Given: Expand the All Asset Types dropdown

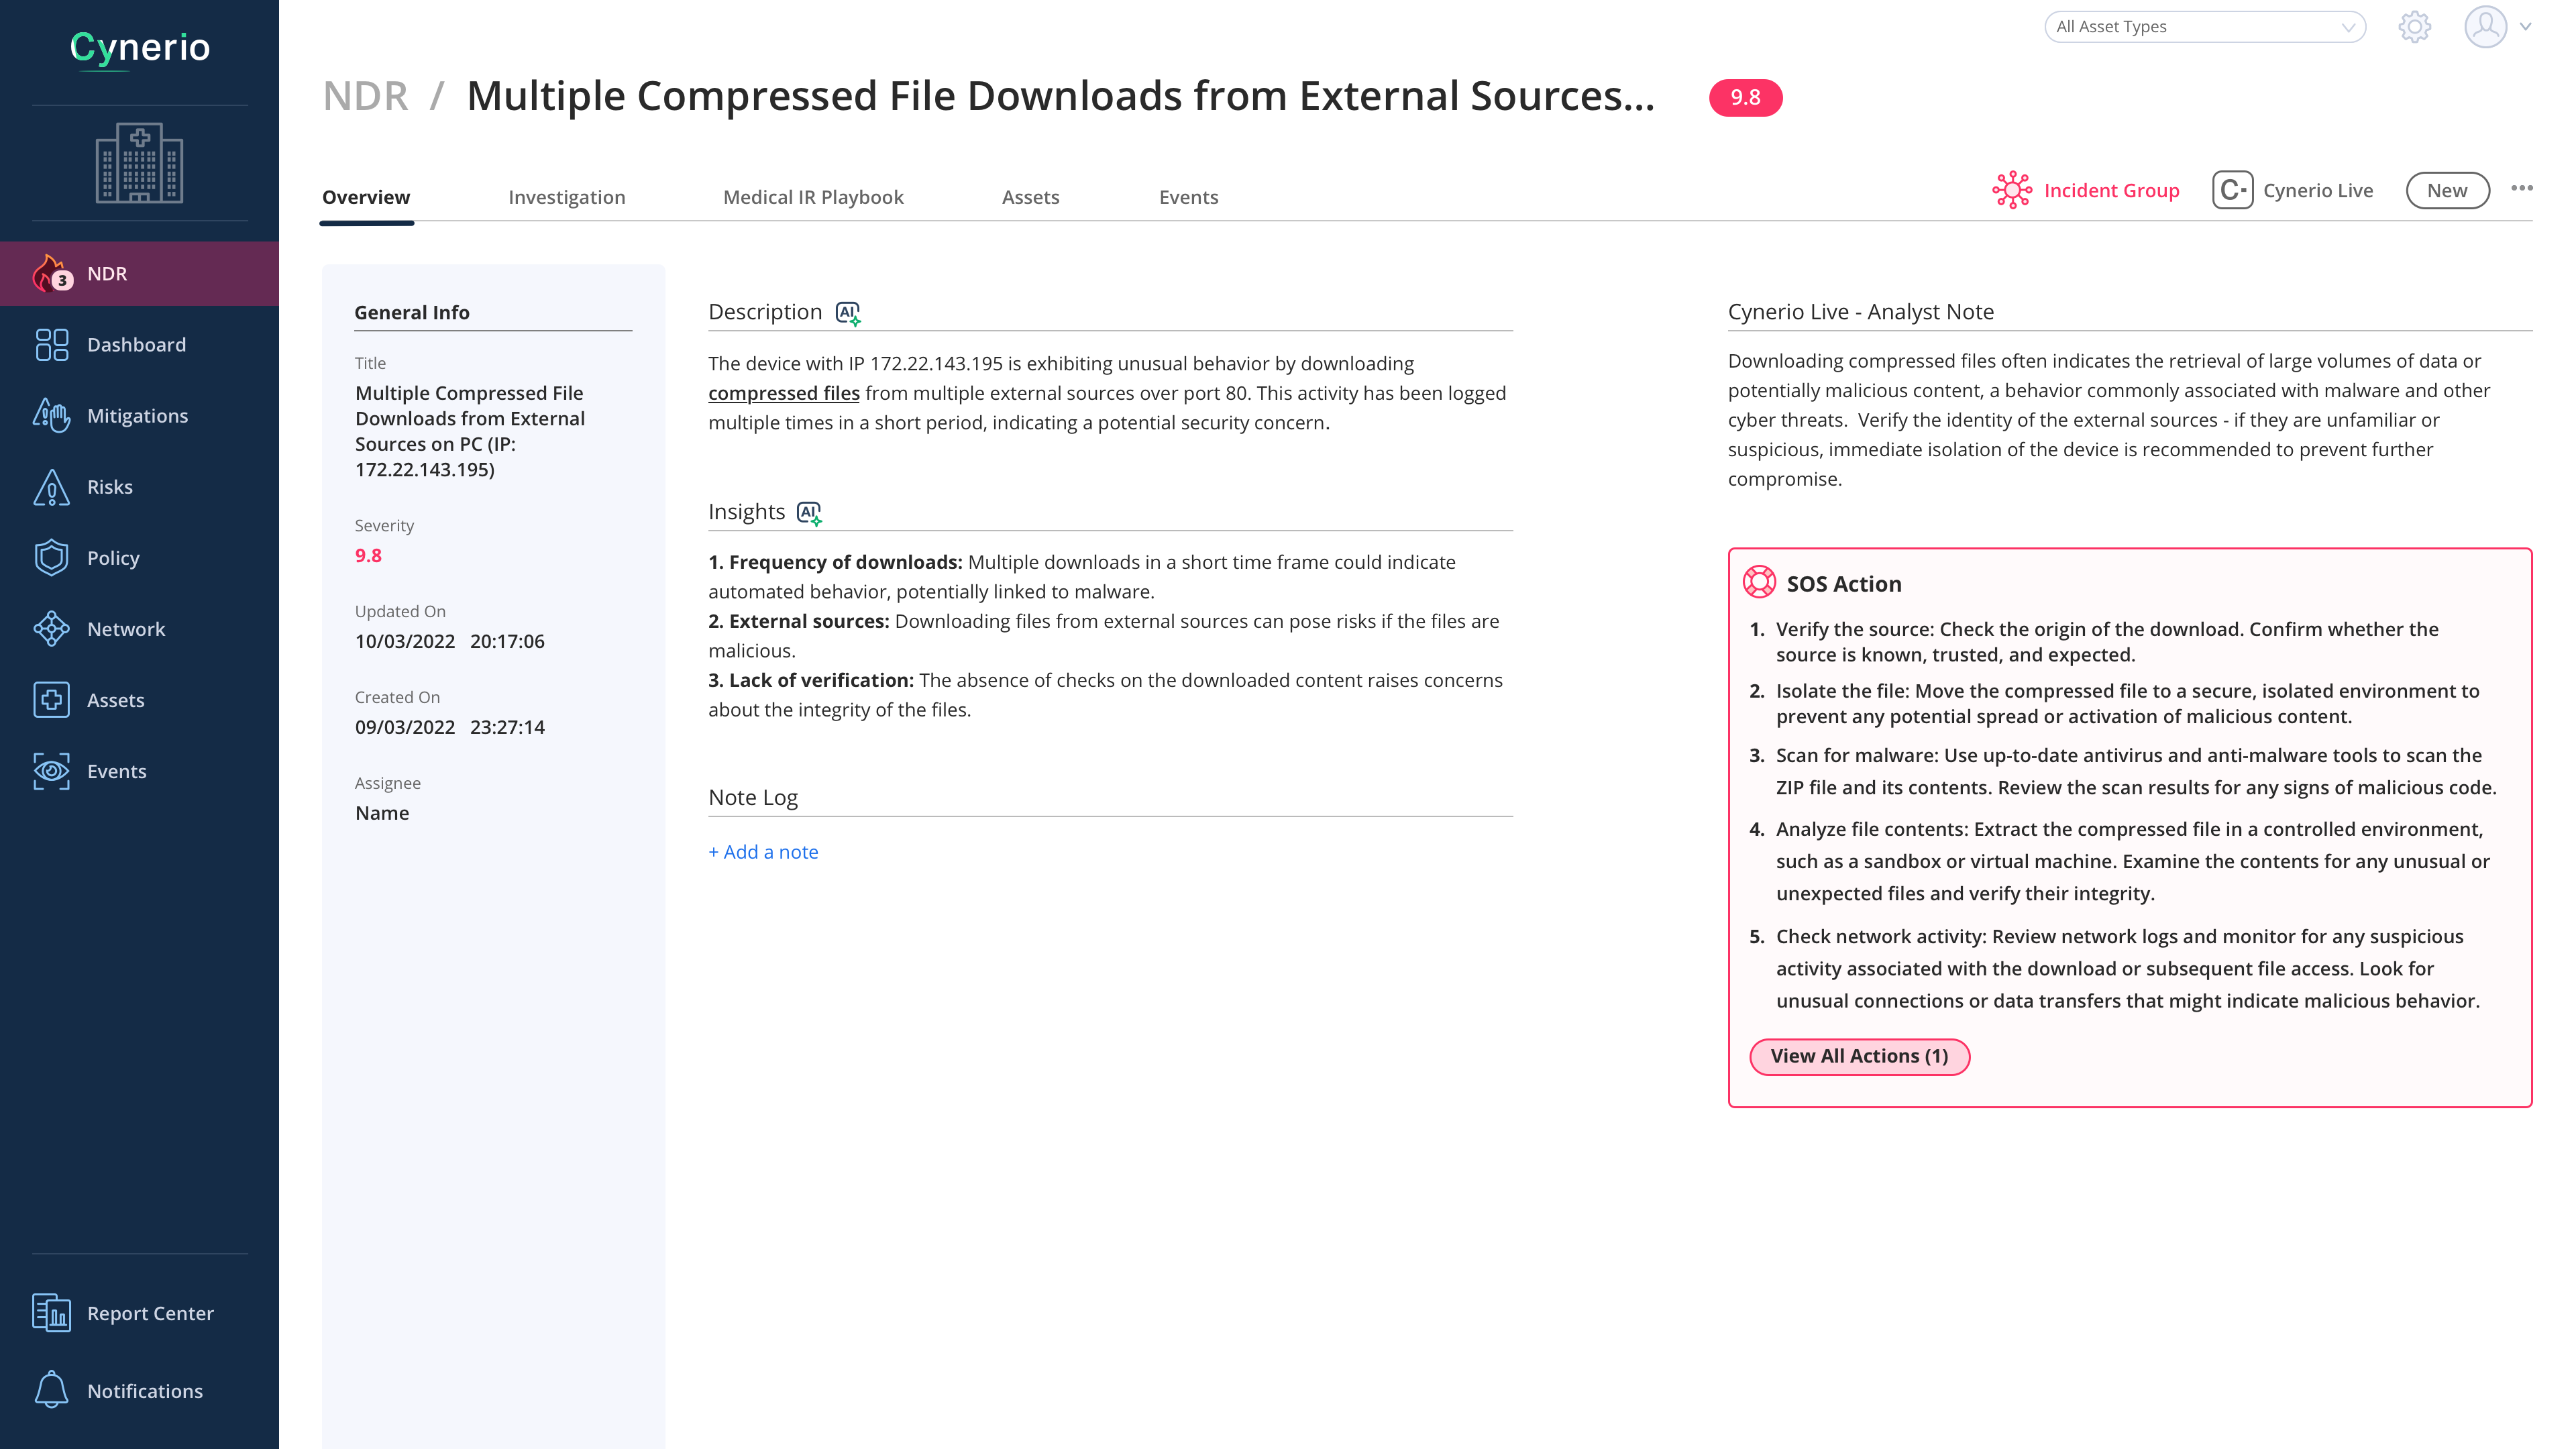Looking at the screenshot, I should pyautogui.click(x=2204, y=27).
